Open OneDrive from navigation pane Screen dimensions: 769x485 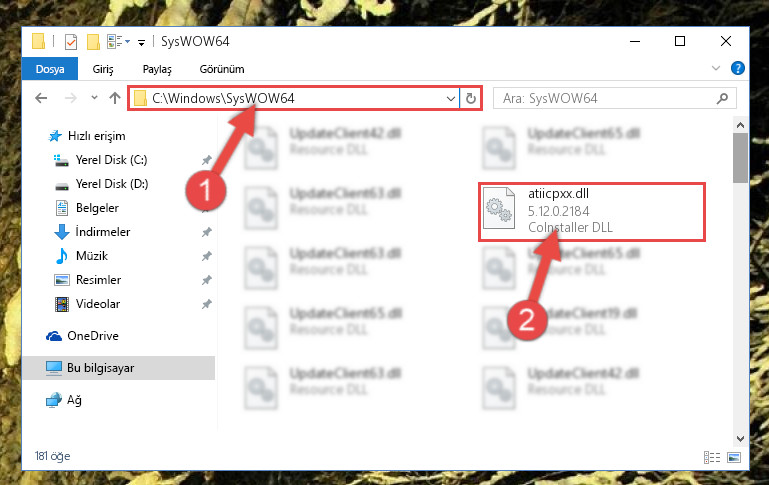coord(93,336)
